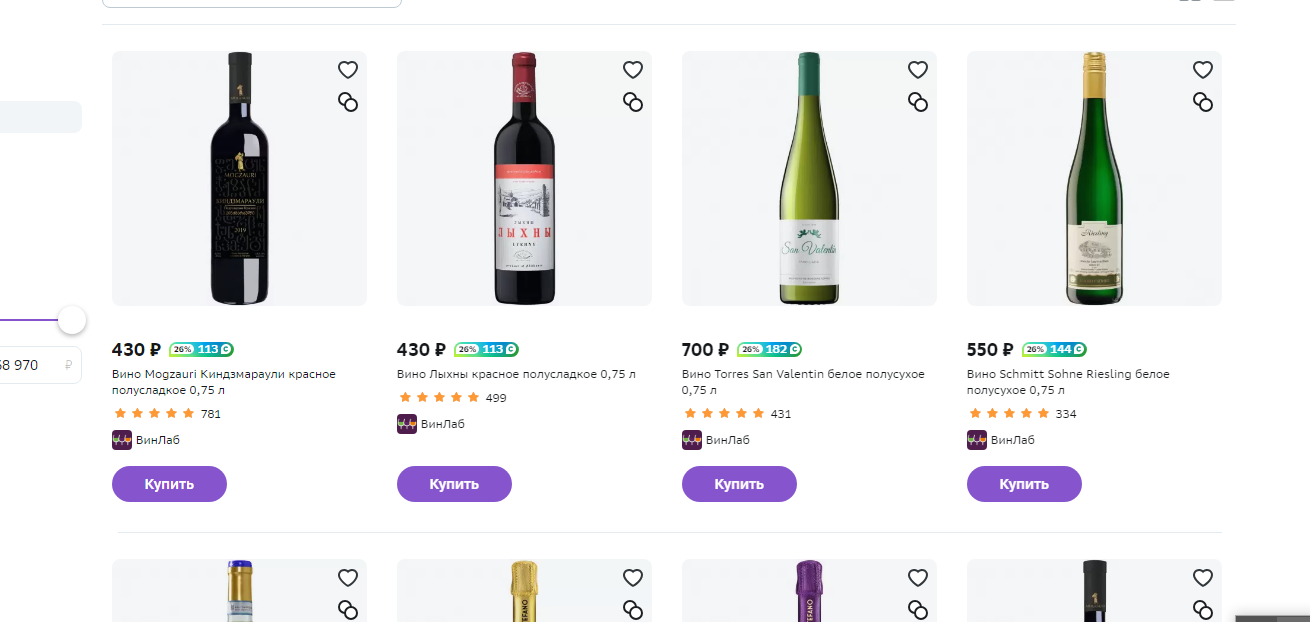Open Torres San Valentin product title link
This screenshot has width=1310, height=622.
click(803, 382)
